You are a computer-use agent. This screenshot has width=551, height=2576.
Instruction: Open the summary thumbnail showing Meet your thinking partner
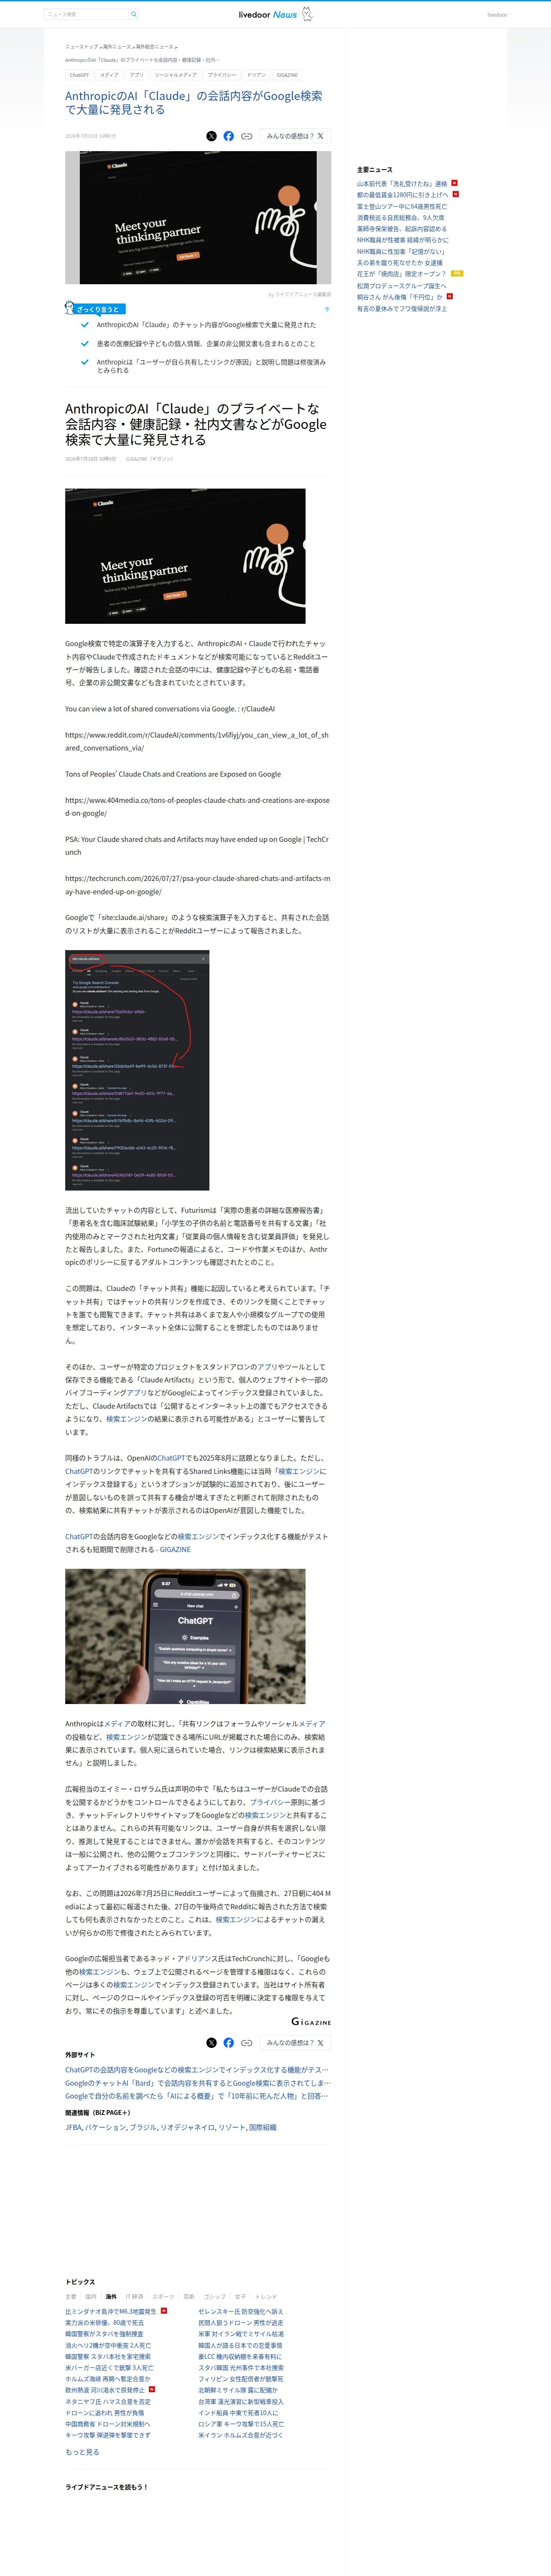pyautogui.click(x=198, y=218)
